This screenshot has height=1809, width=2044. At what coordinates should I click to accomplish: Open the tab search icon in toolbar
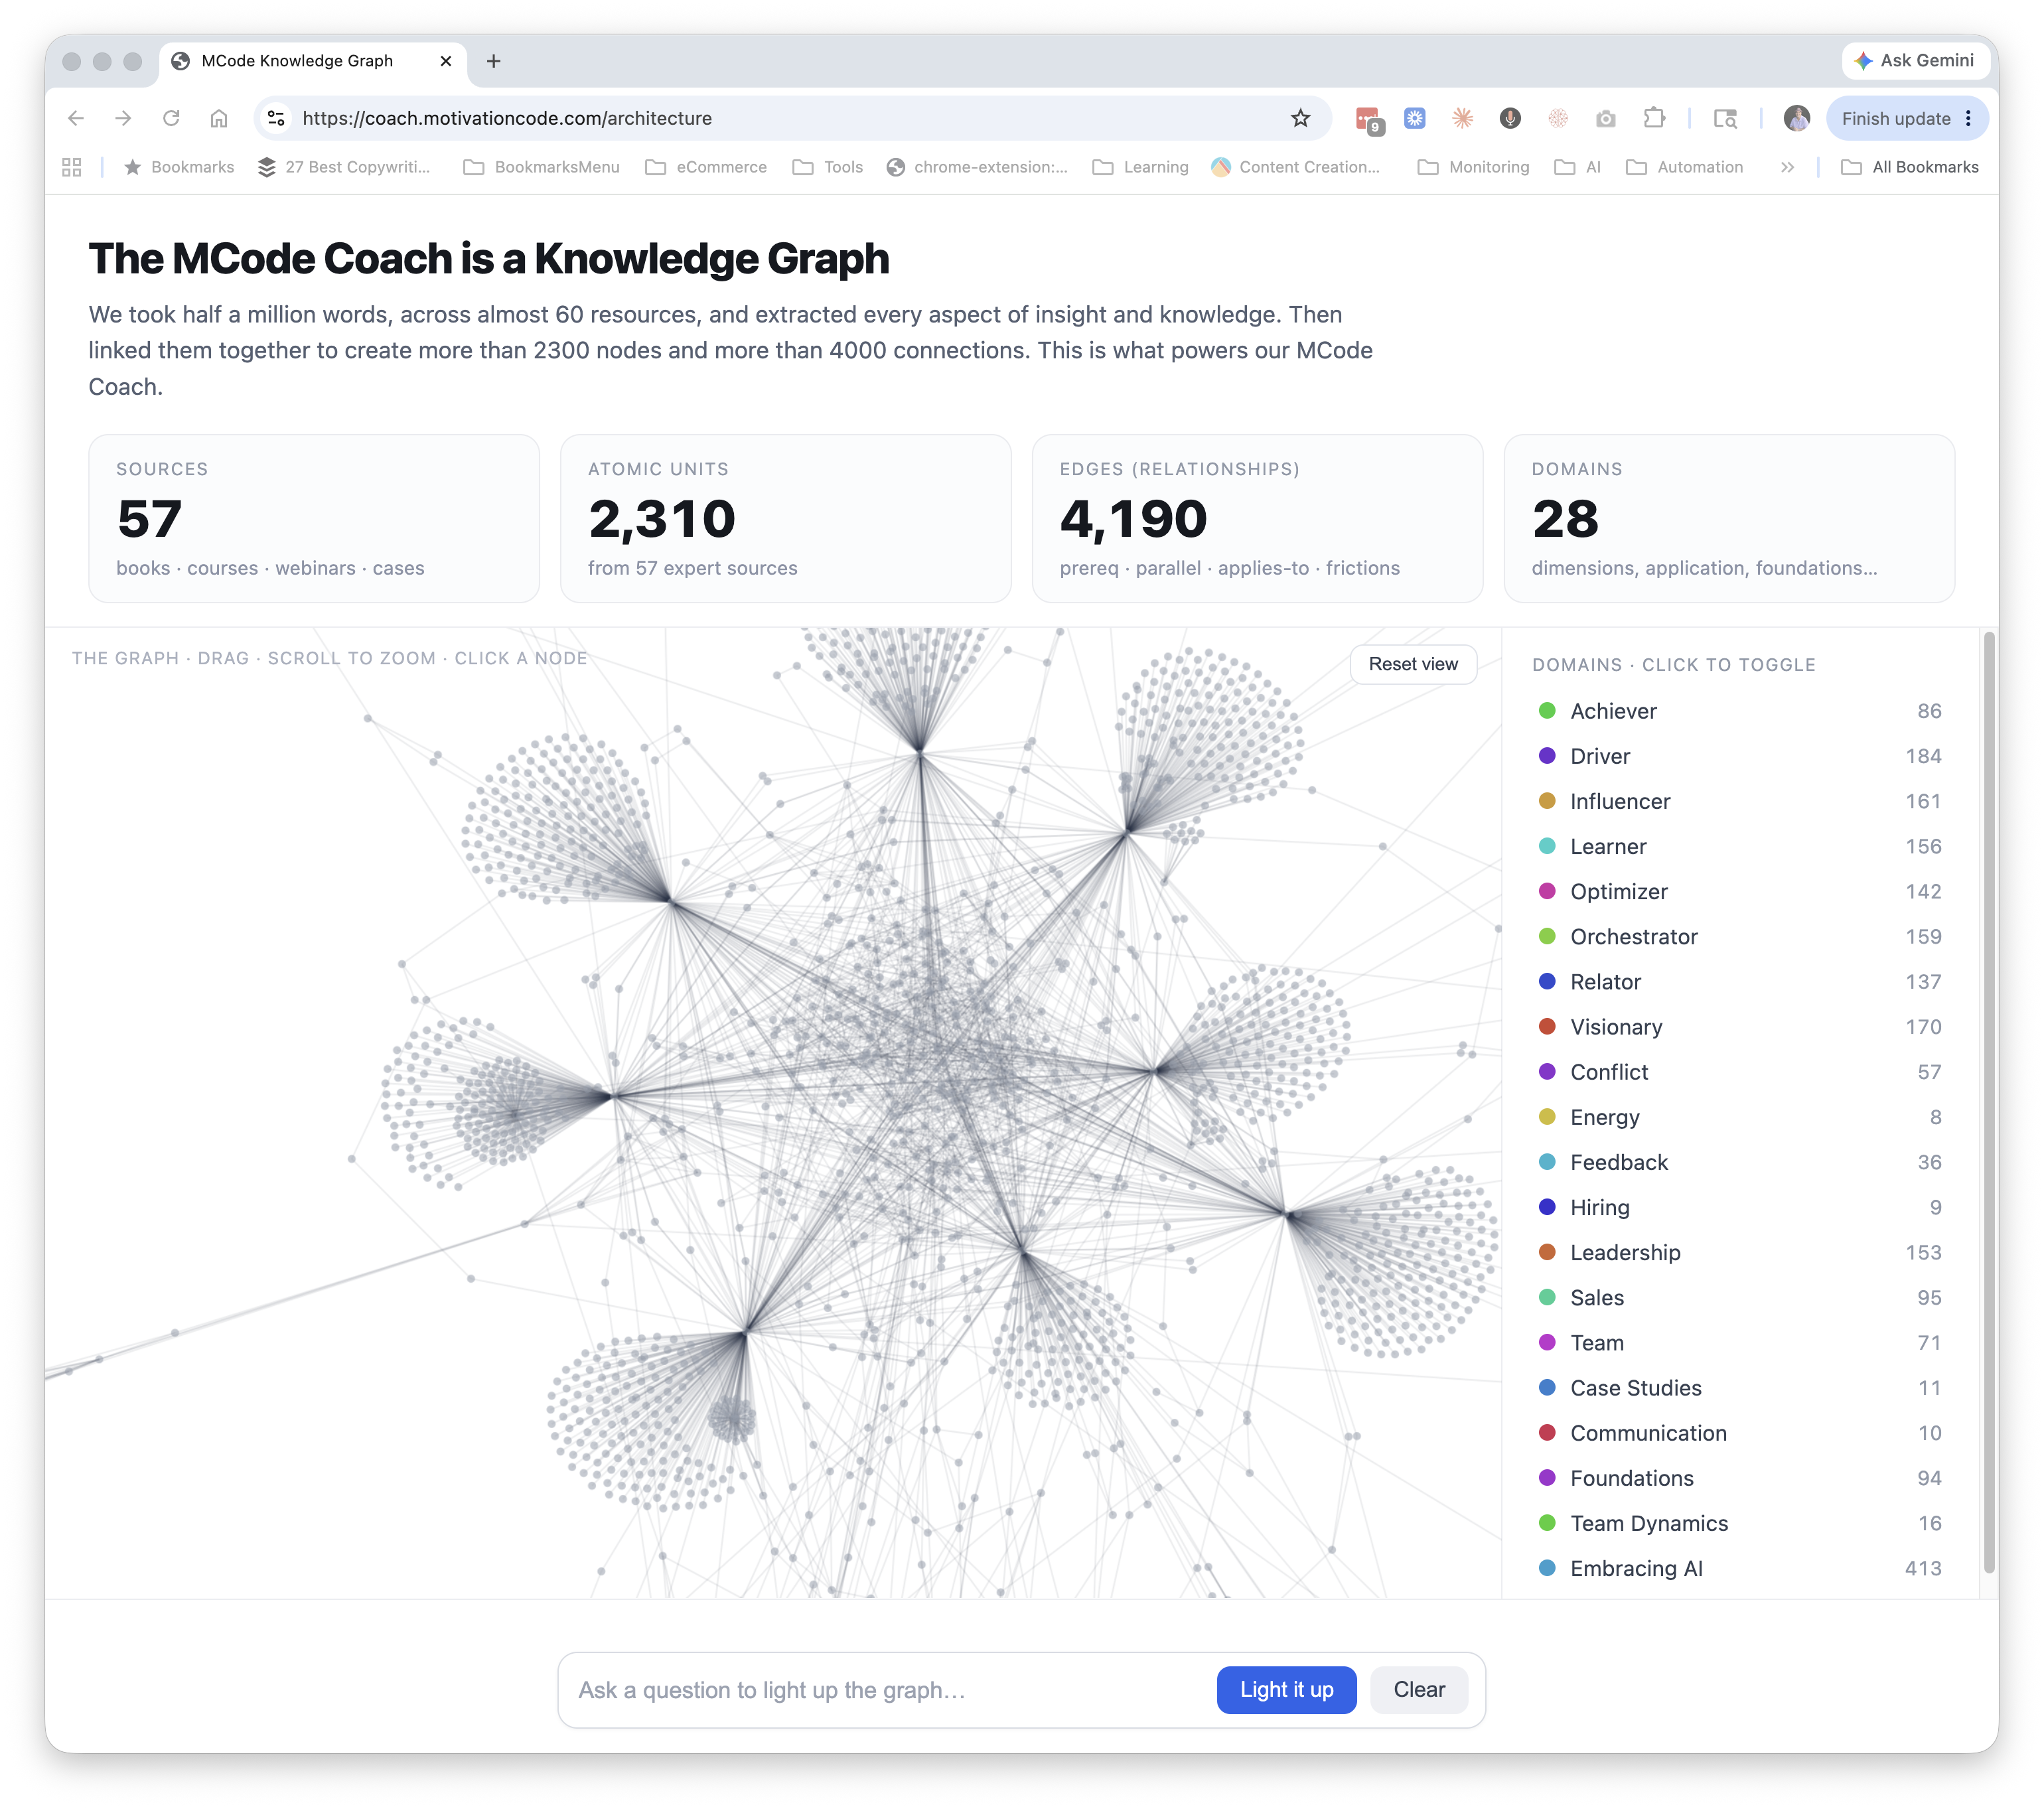coord(1725,118)
